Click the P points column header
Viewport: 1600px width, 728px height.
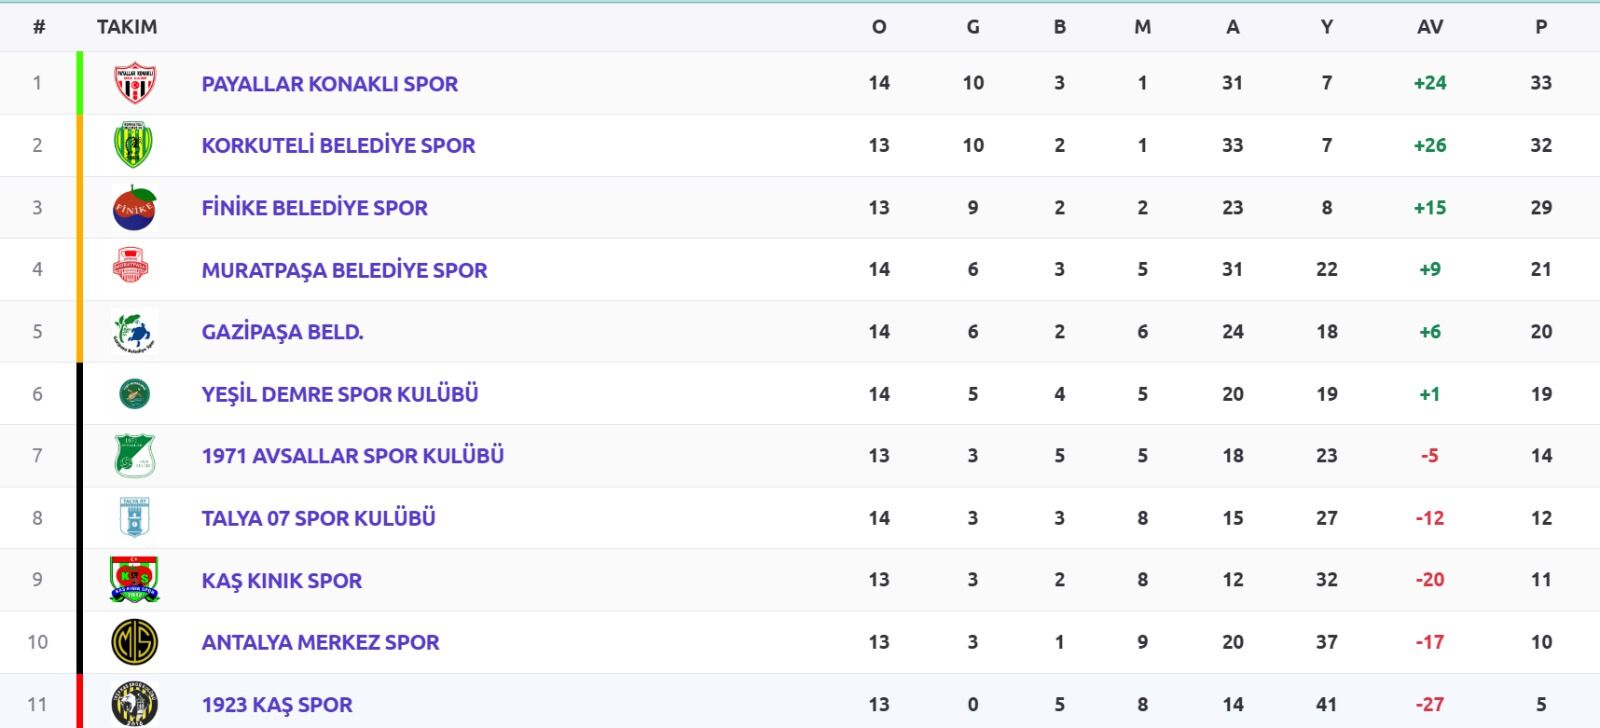[1541, 27]
